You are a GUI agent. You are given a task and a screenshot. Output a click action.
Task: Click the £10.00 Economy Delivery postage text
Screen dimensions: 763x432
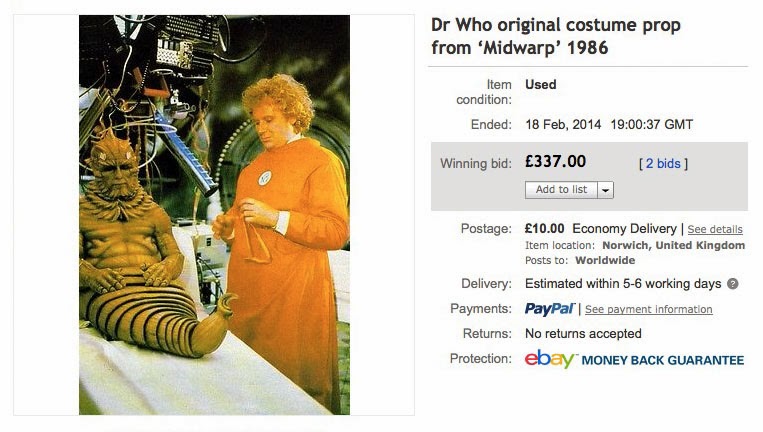(x=600, y=229)
